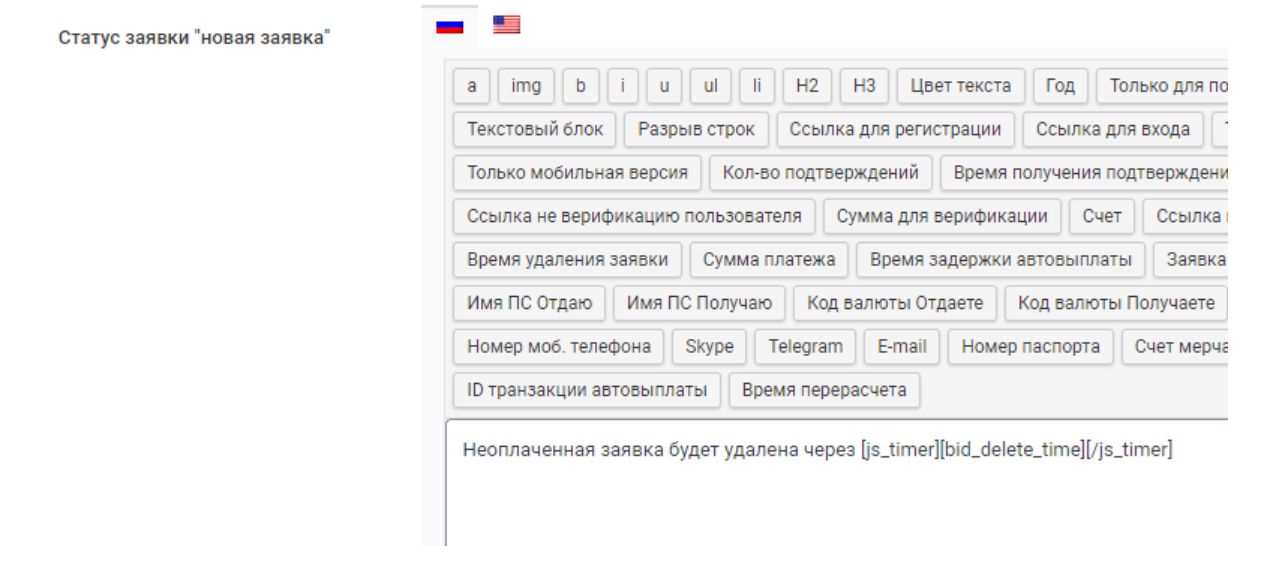Insert list item 'li' tag

pos(757,86)
